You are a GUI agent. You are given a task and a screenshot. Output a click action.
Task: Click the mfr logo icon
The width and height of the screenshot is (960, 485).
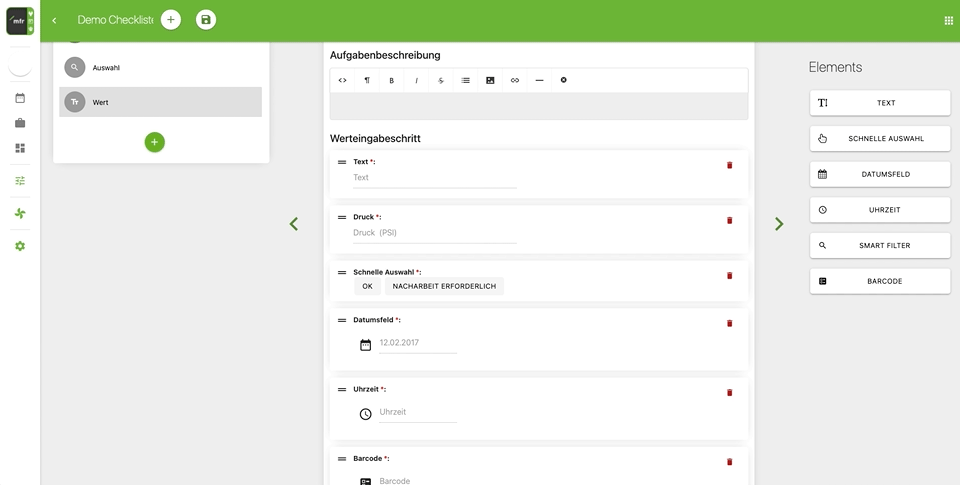point(20,21)
